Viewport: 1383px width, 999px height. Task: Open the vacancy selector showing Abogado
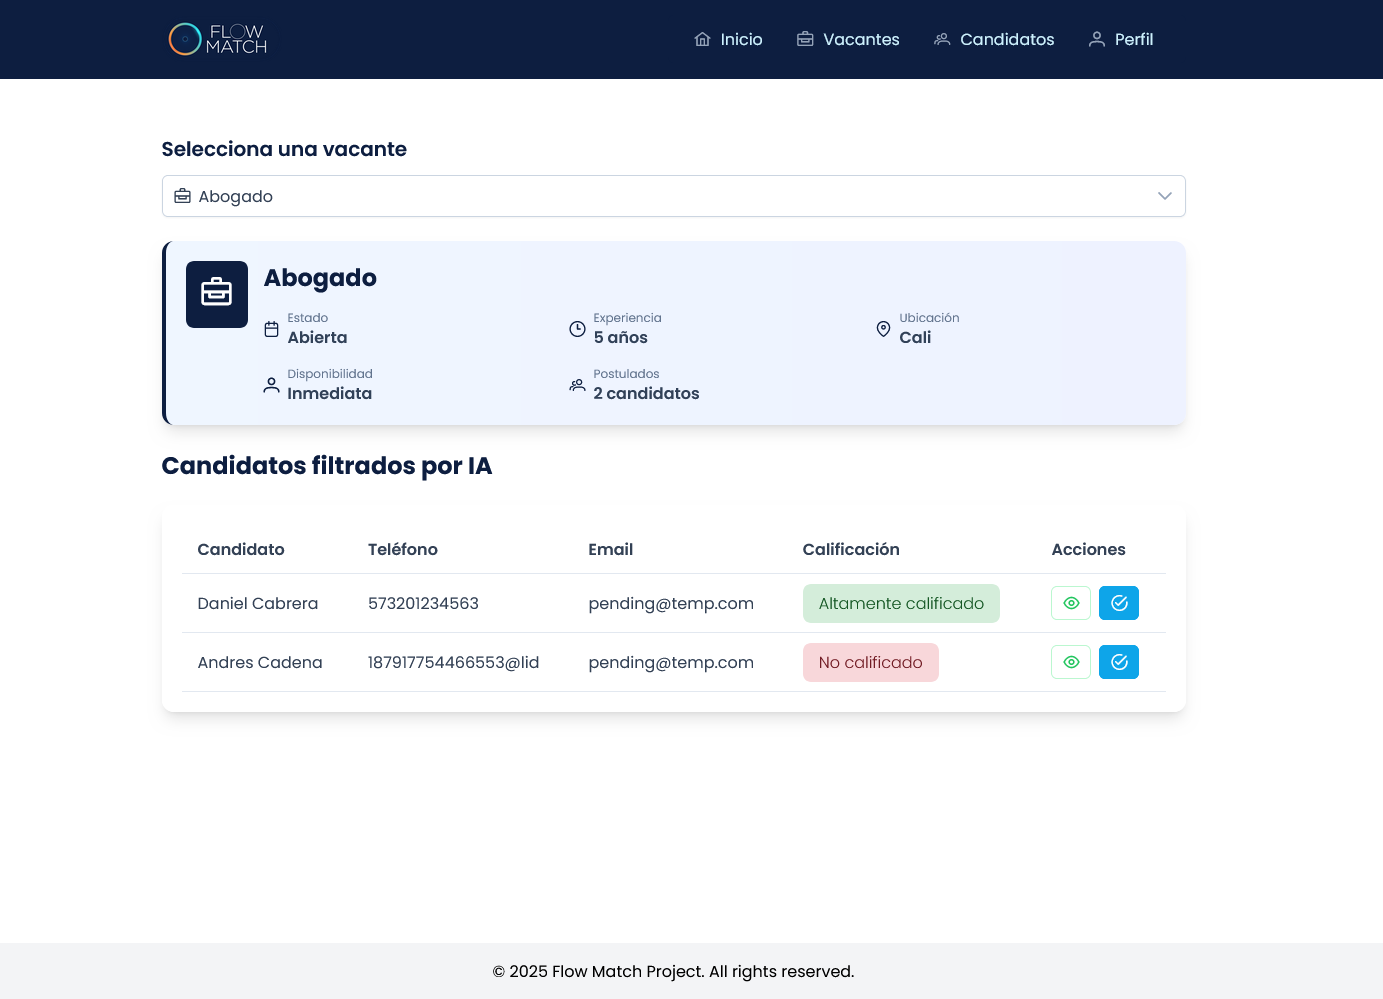coord(673,196)
